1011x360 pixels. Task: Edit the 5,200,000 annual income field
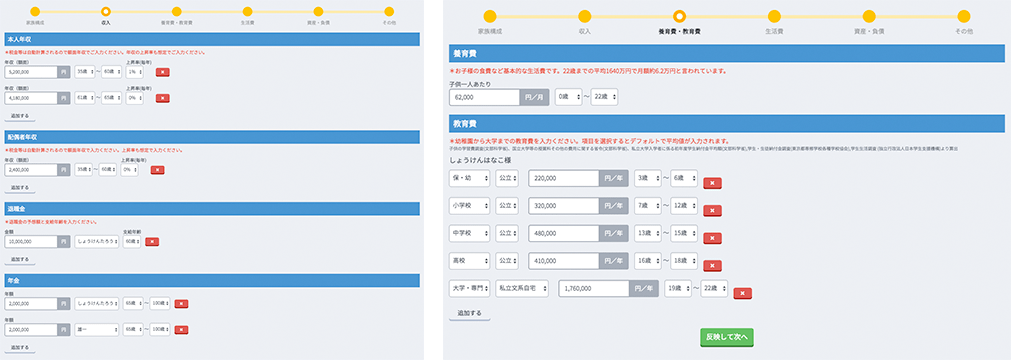pos(31,73)
